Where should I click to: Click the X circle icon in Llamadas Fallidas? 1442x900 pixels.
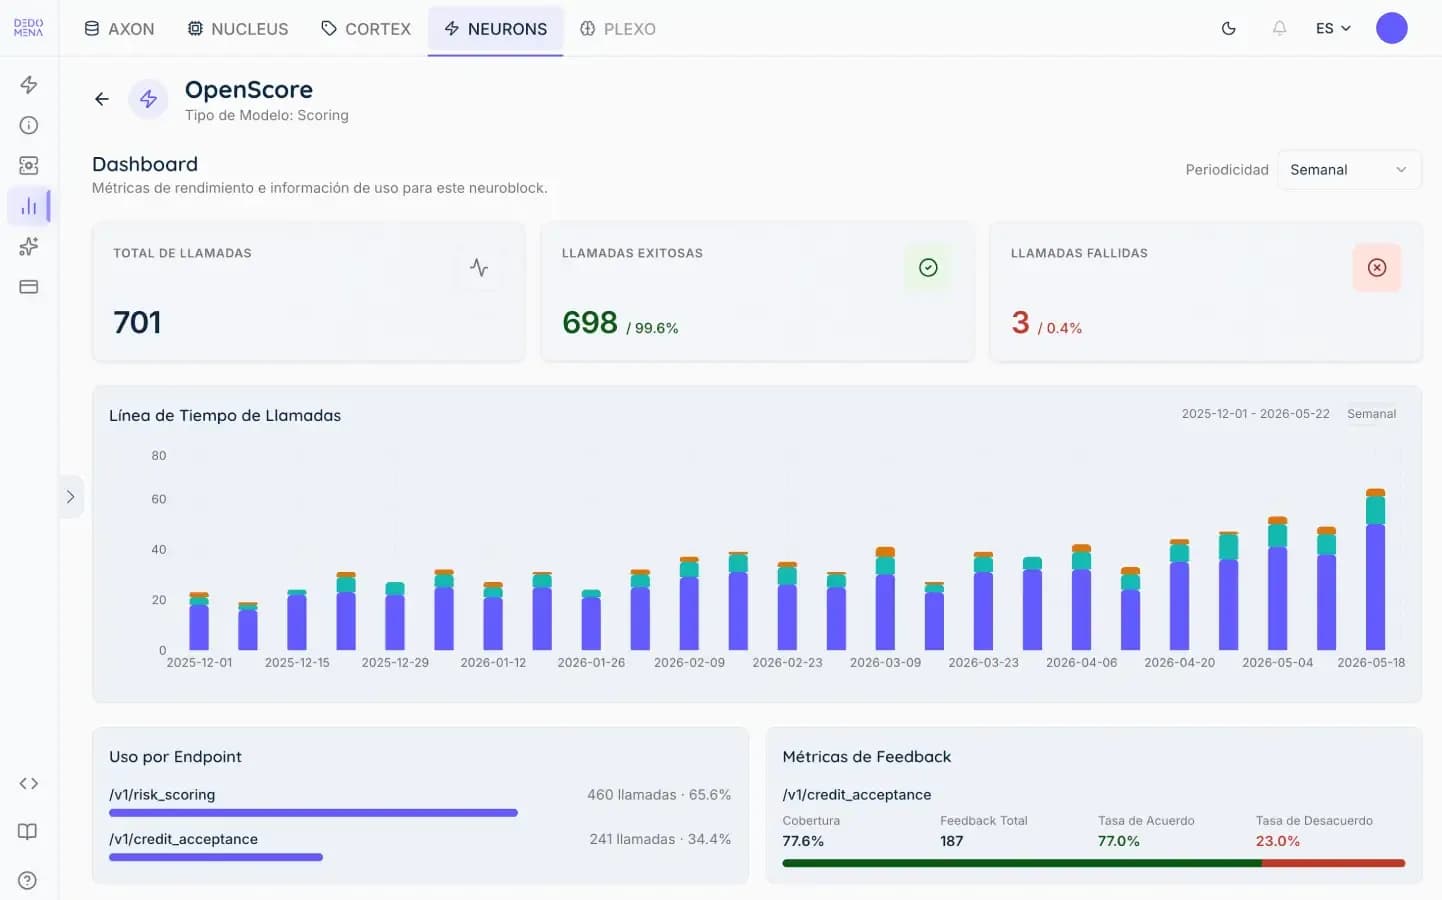click(x=1377, y=267)
